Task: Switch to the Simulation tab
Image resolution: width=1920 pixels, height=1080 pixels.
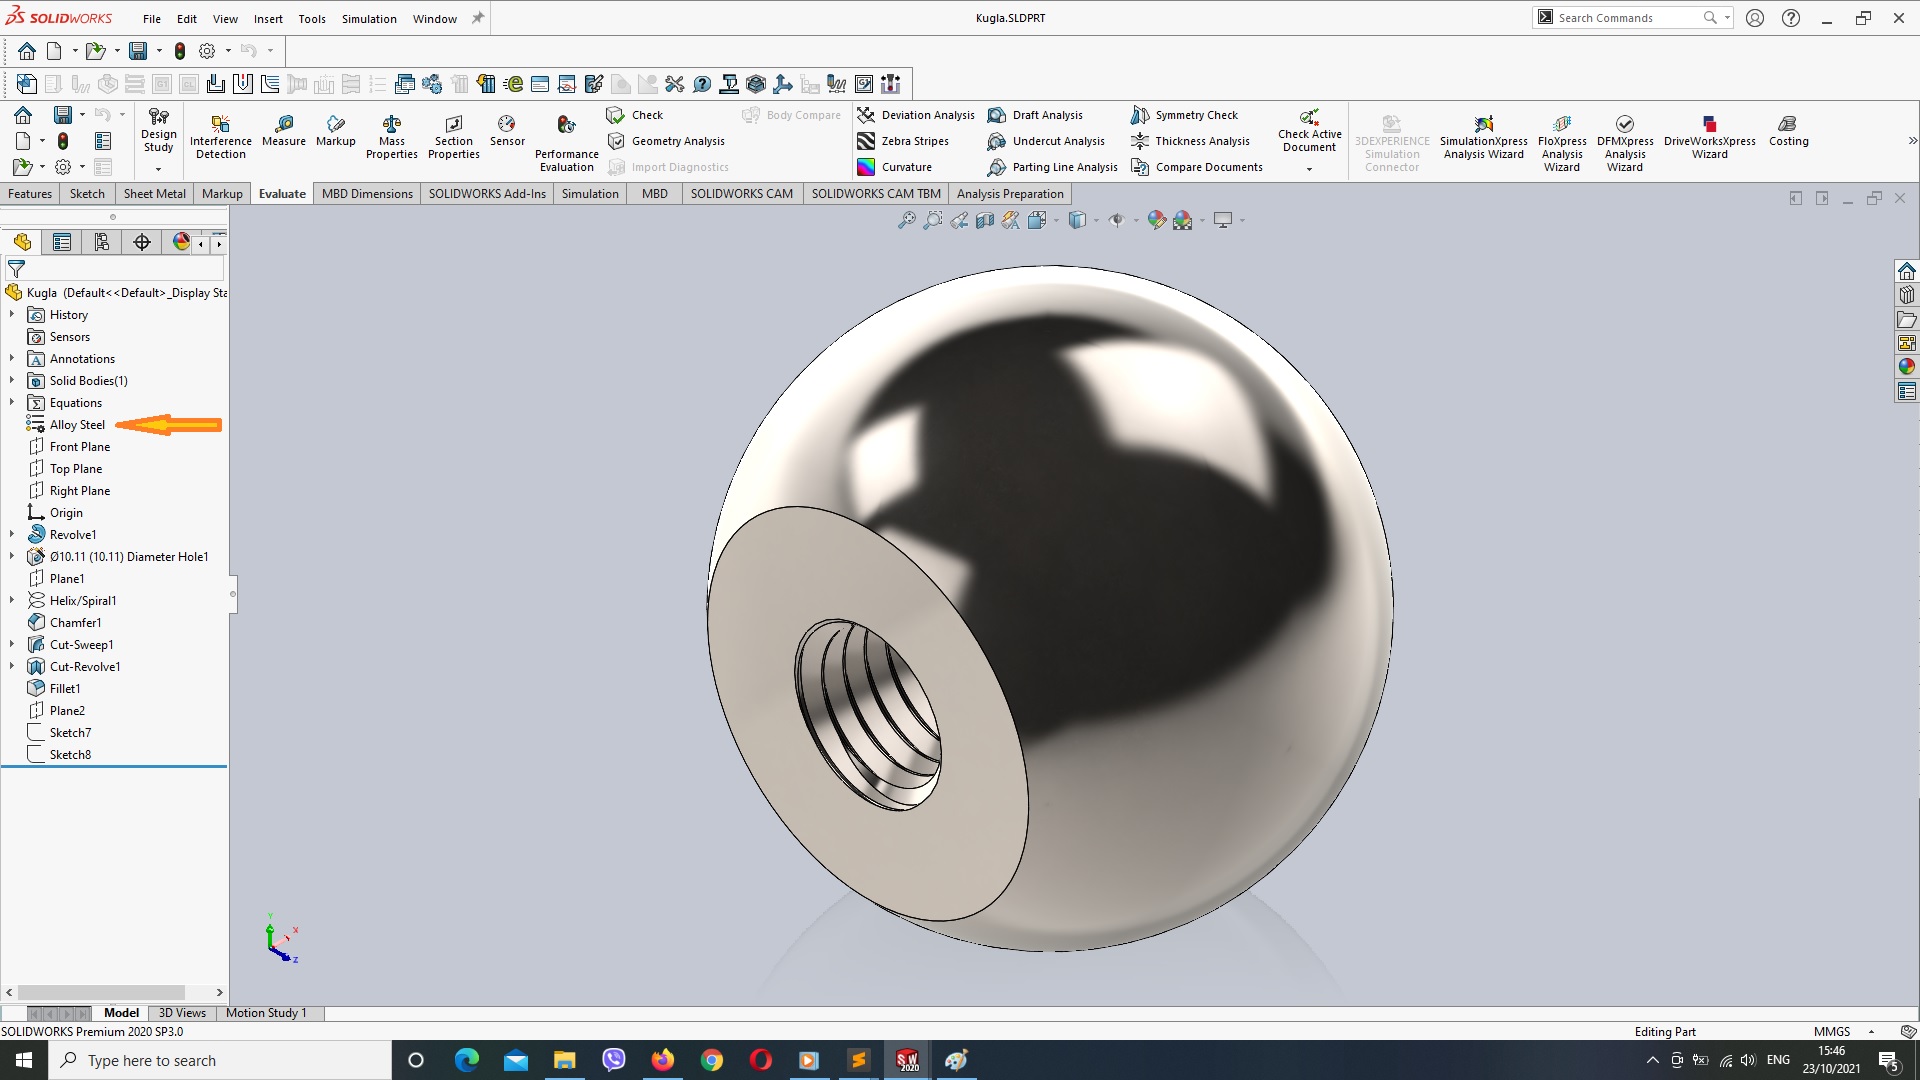Action: click(x=588, y=194)
